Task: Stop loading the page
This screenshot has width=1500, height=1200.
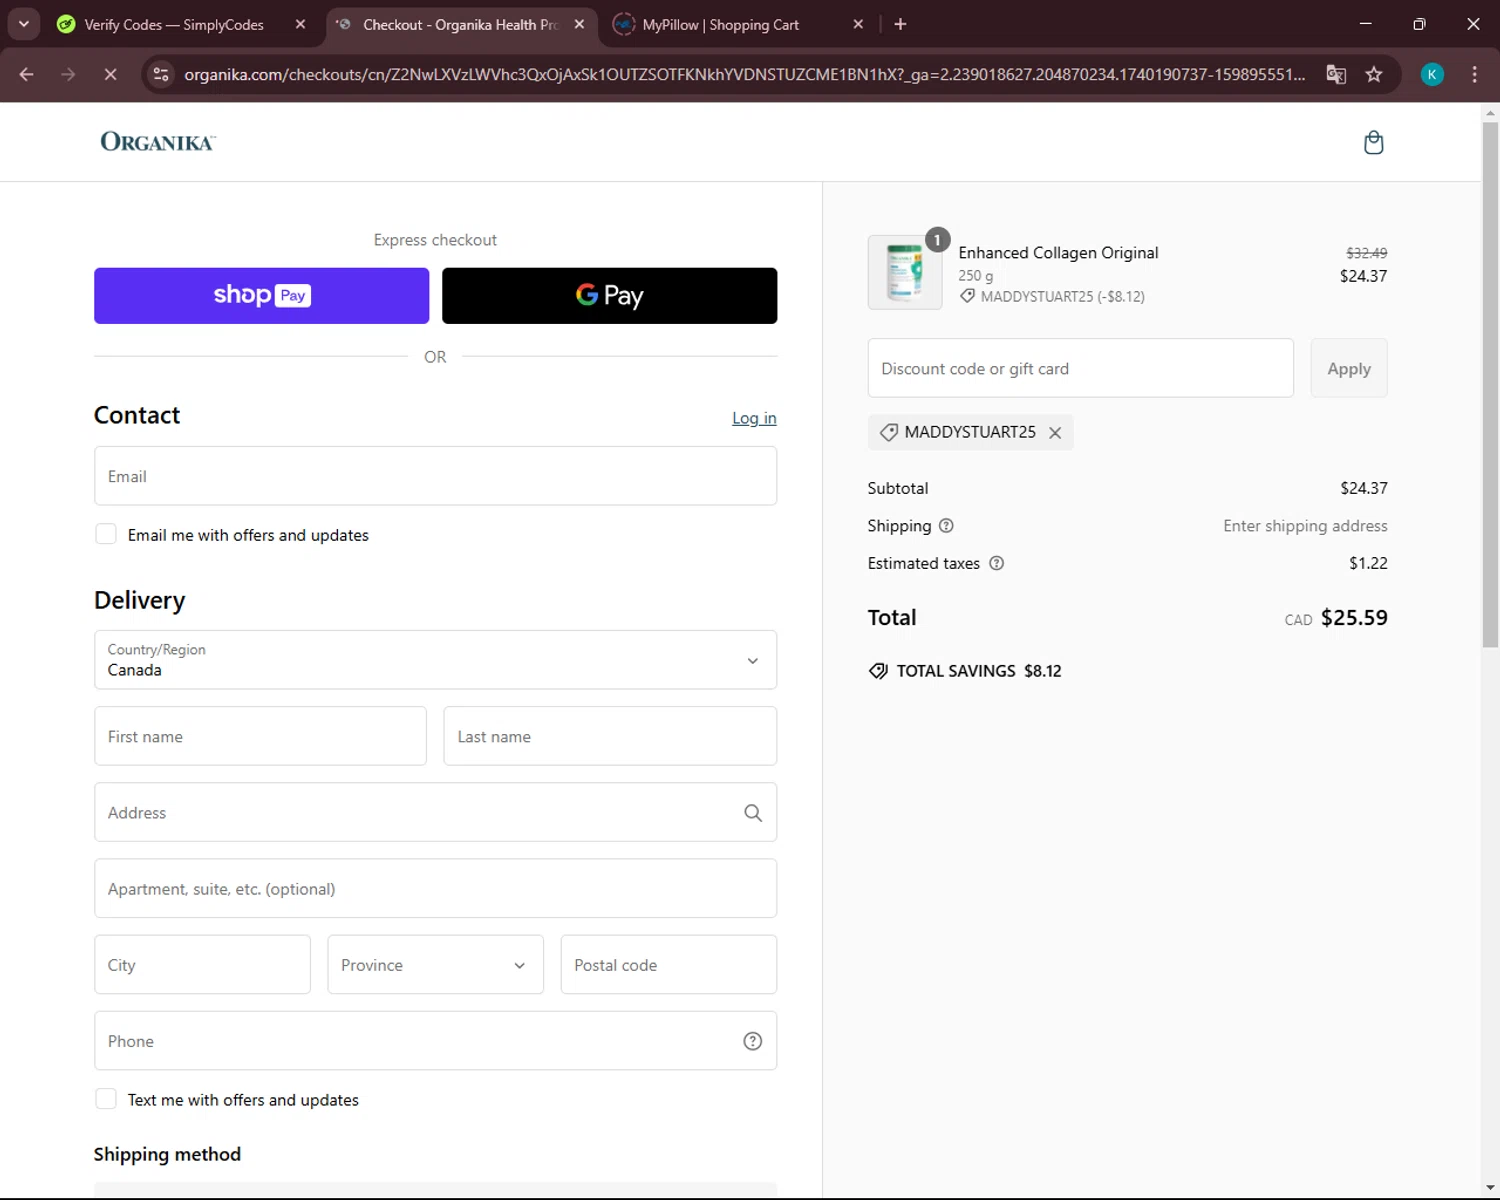Action: point(110,74)
